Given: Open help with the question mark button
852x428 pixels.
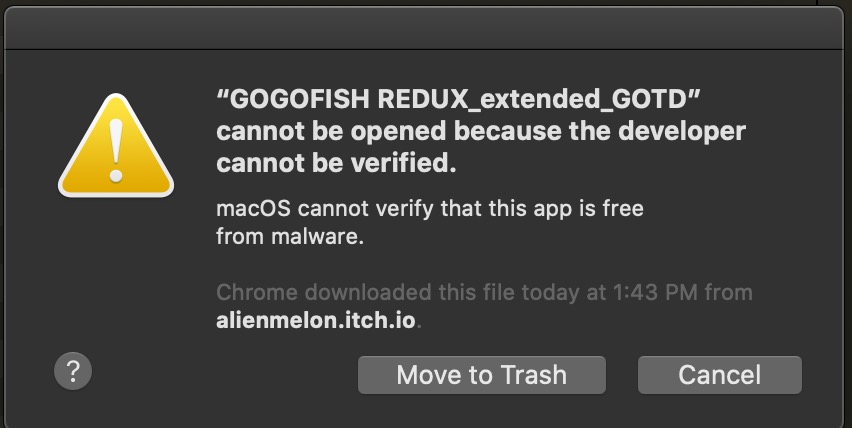Looking at the screenshot, I should click(x=73, y=371).
